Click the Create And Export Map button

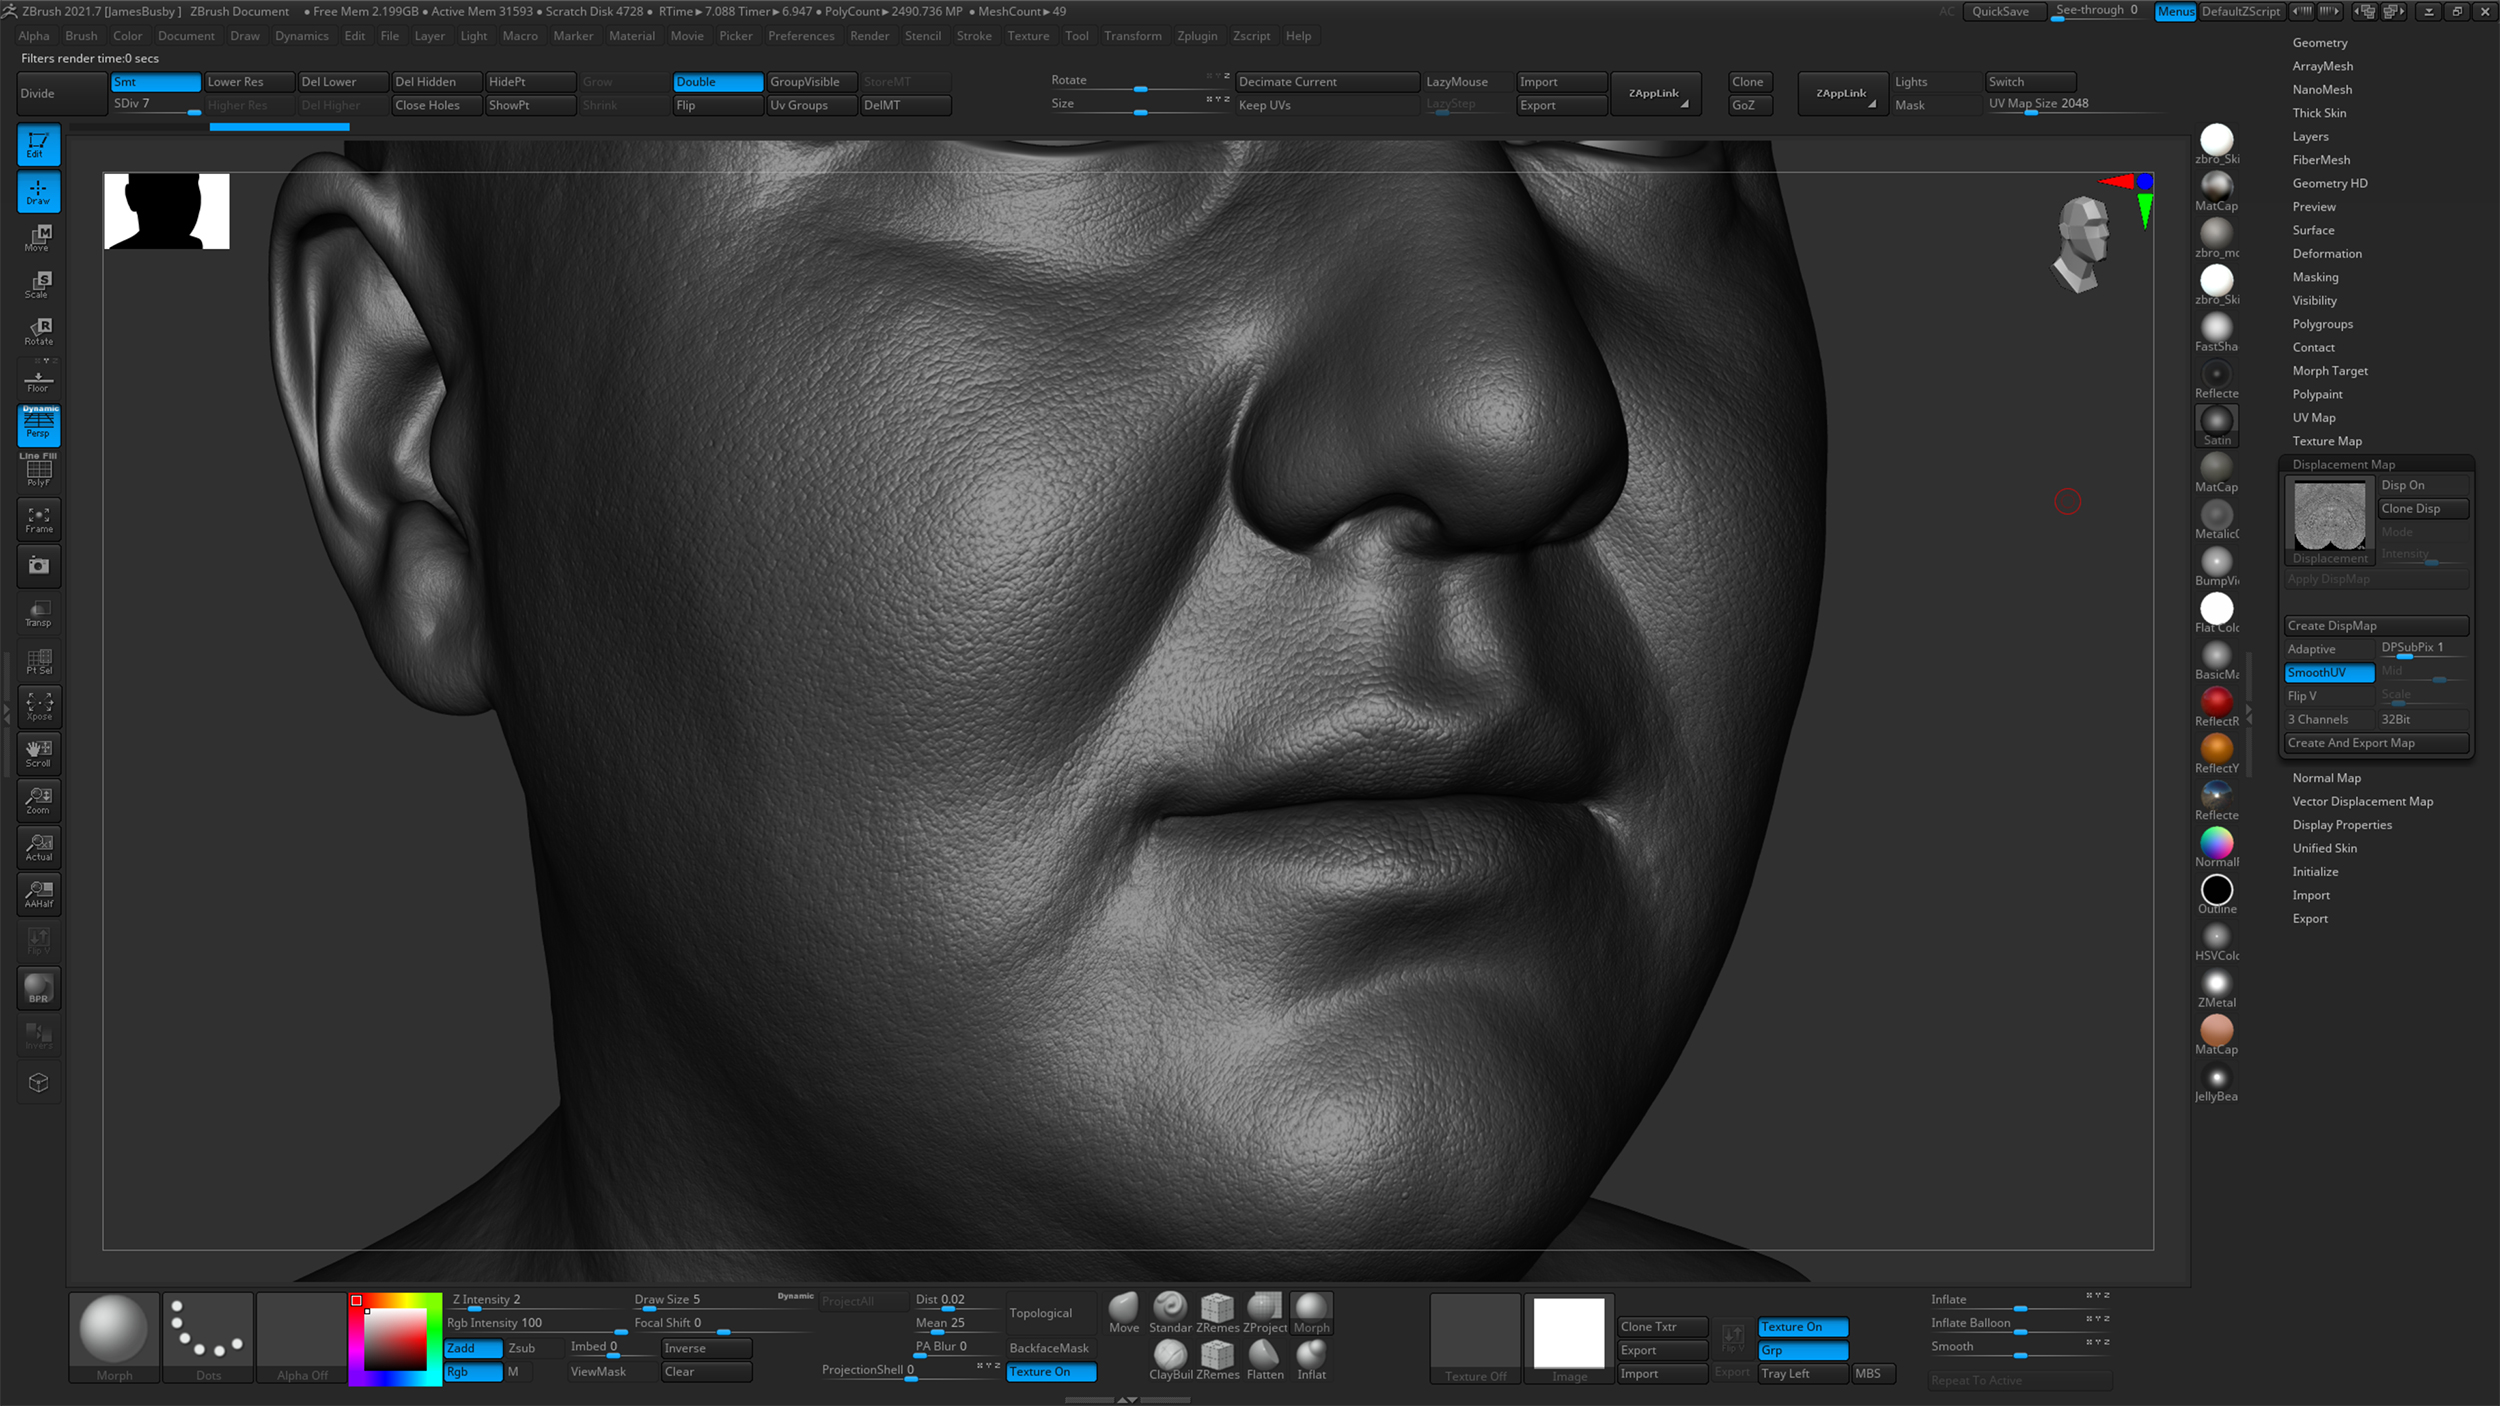2377,742
